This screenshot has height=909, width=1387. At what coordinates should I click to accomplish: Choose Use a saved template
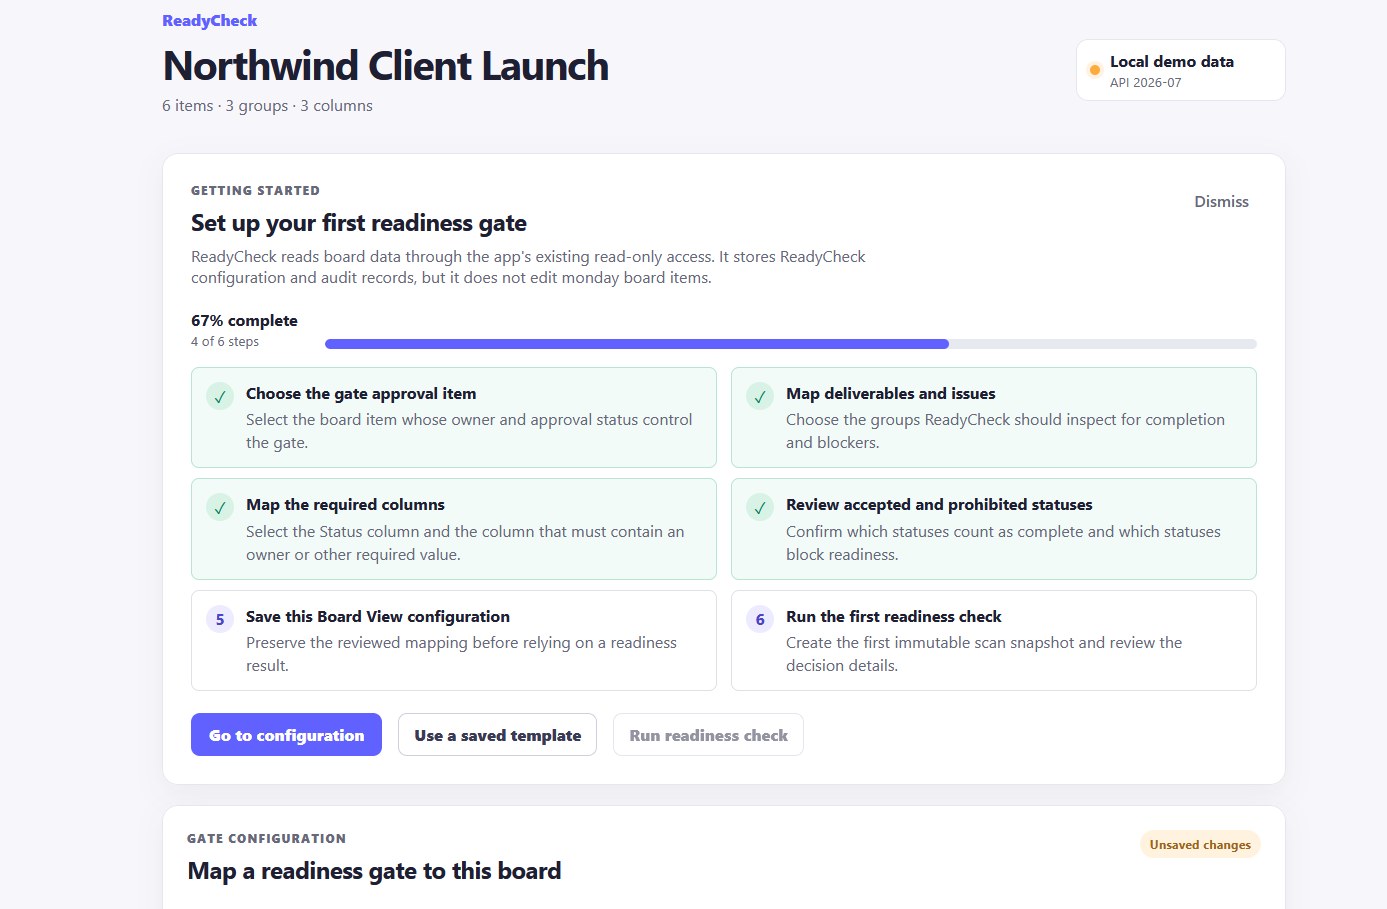click(x=497, y=735)
